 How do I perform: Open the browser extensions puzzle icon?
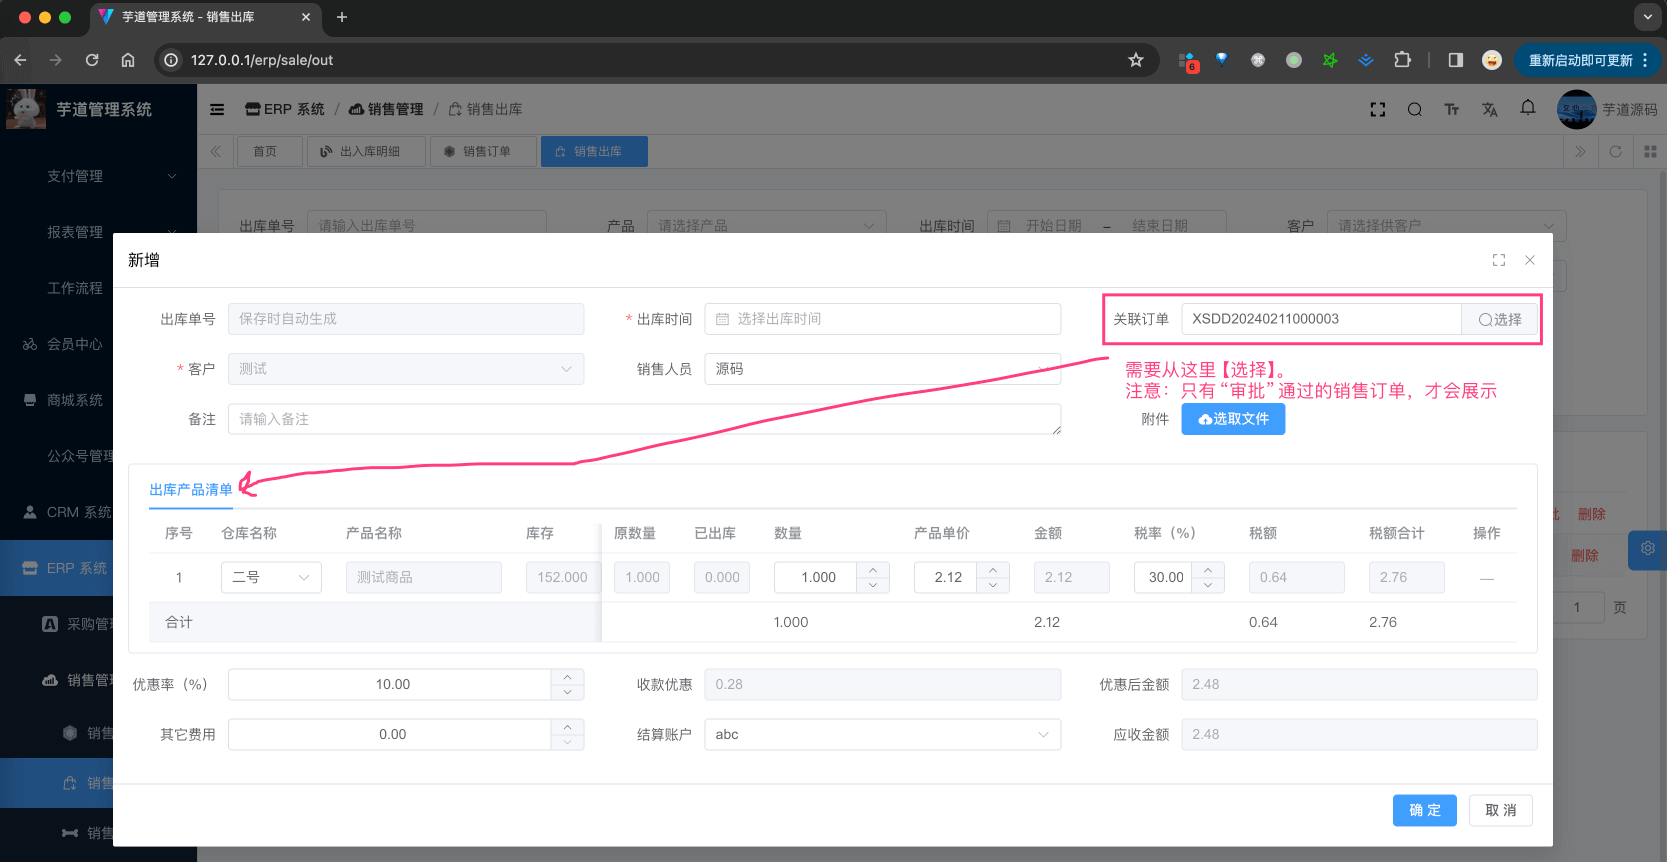point(1402,60)
